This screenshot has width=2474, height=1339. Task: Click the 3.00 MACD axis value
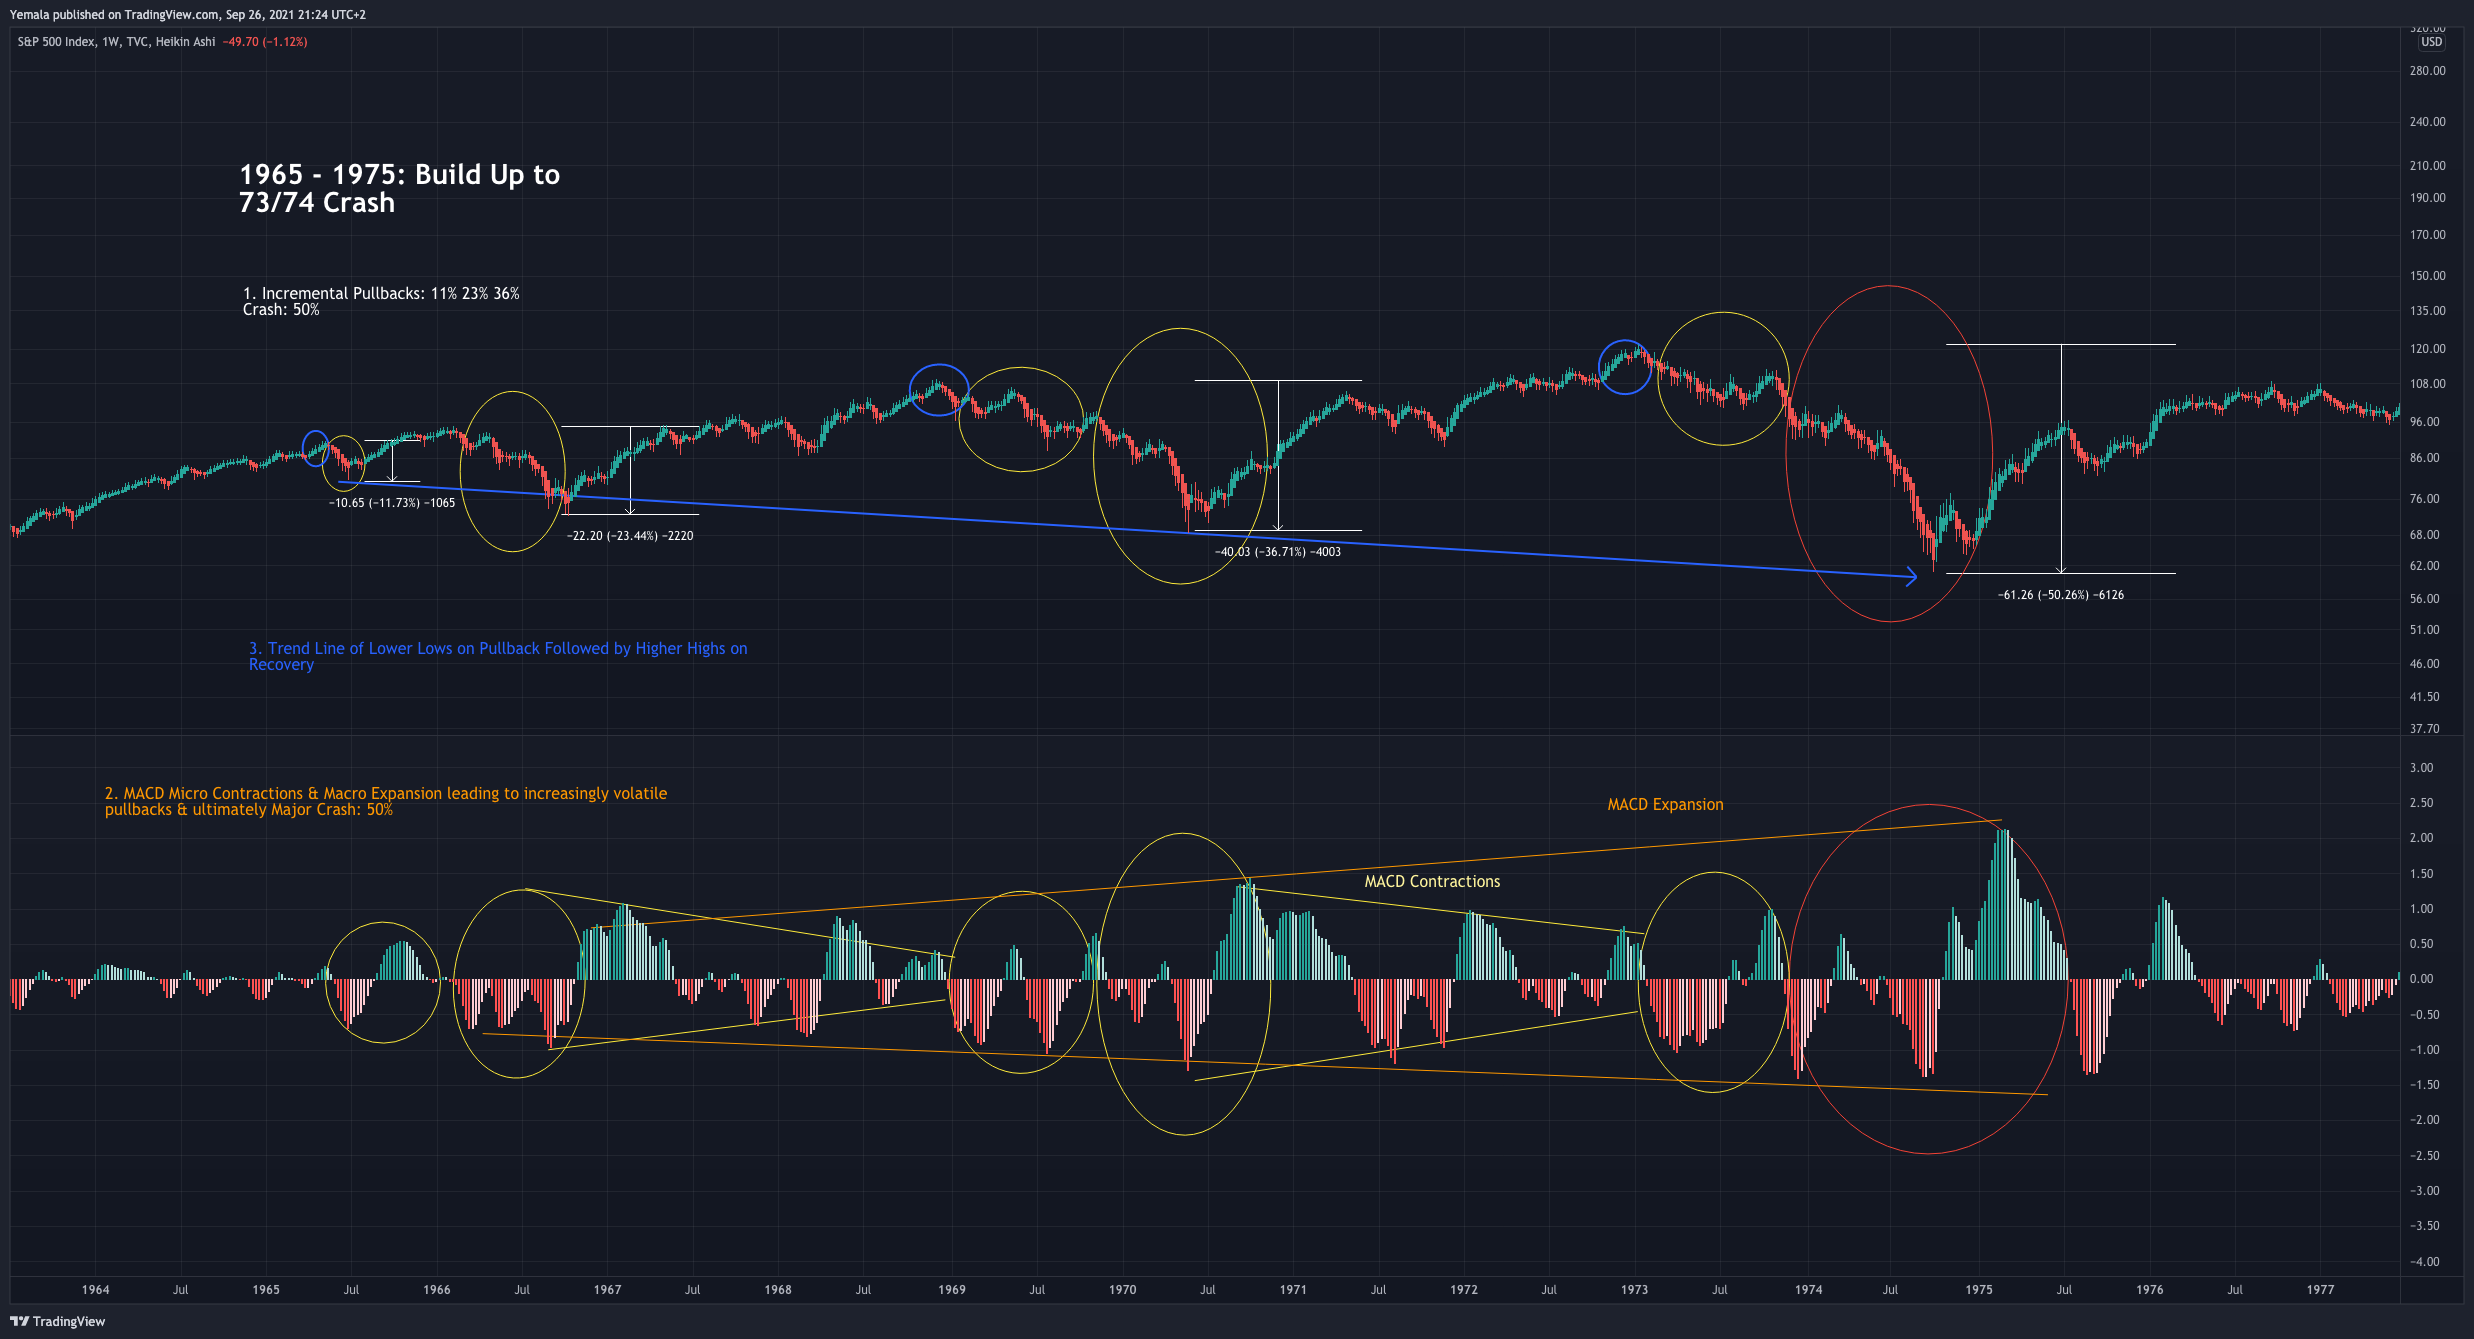[2421, 768]
